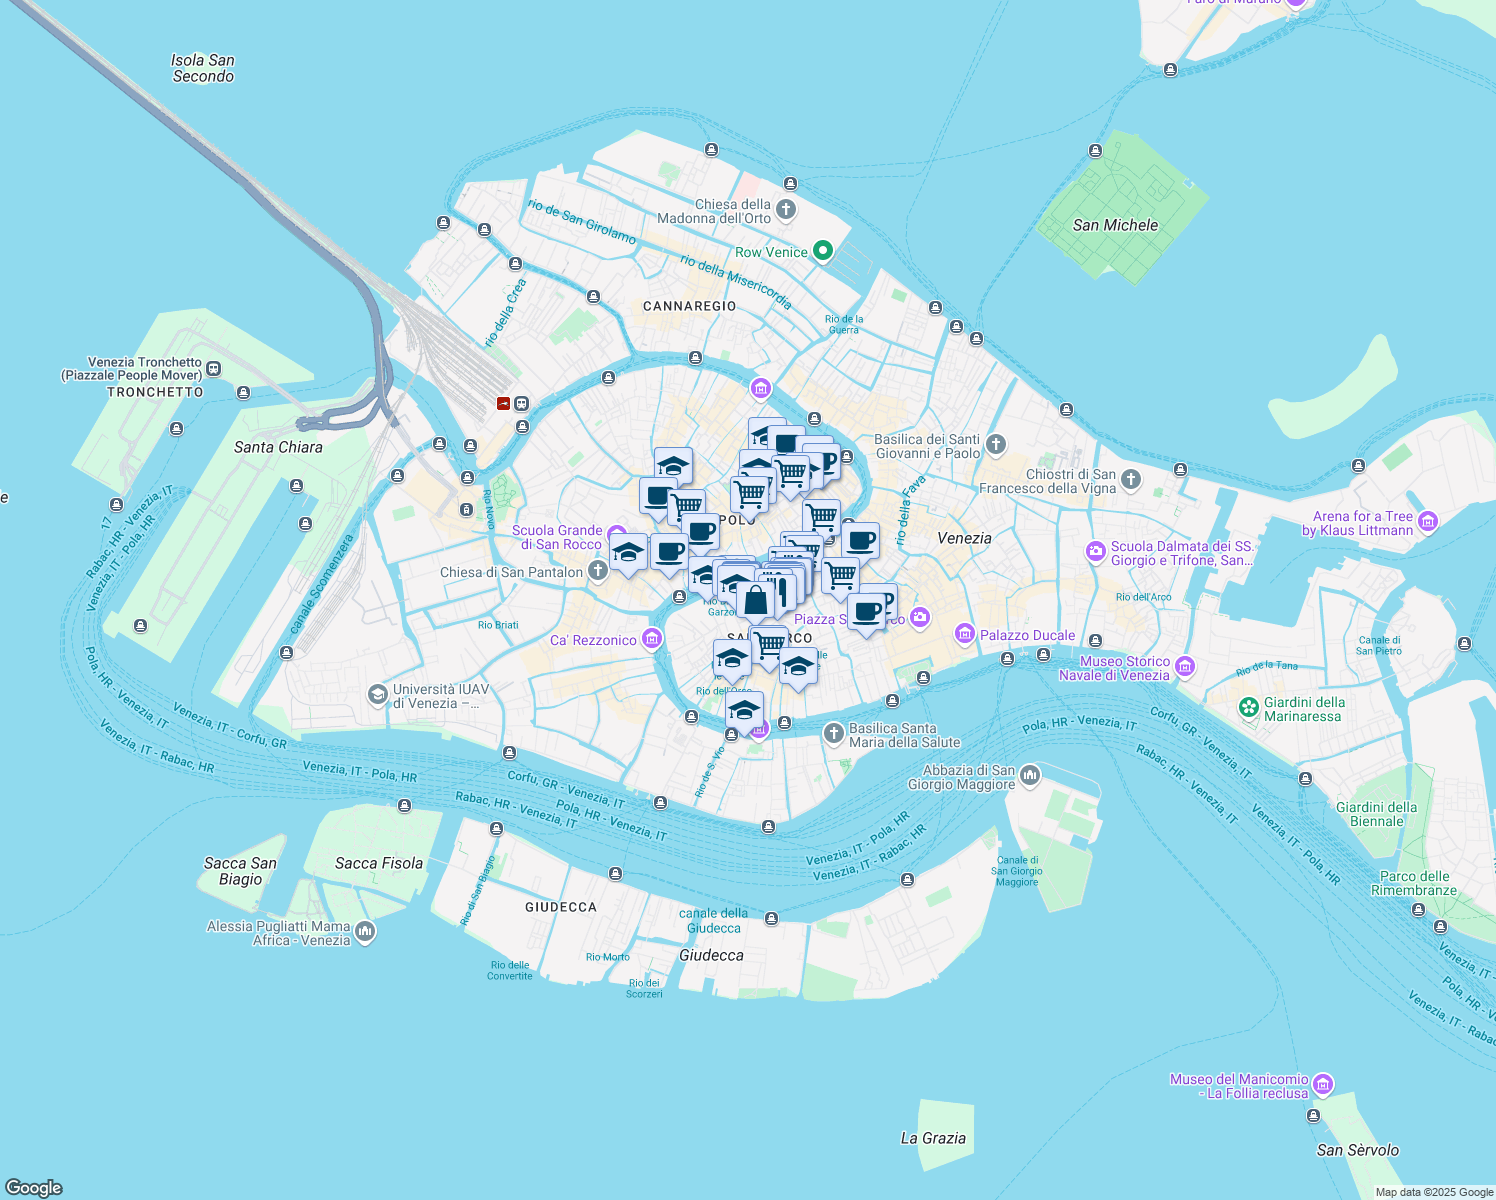Click the graduation cap marker above Salute waterfront
The width and height of the screenshot is (1496, 1200).
tap(744, 711)
